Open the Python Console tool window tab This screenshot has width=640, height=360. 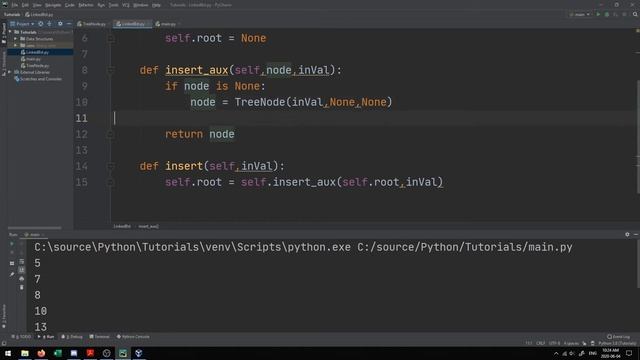(x=133, y=337)
